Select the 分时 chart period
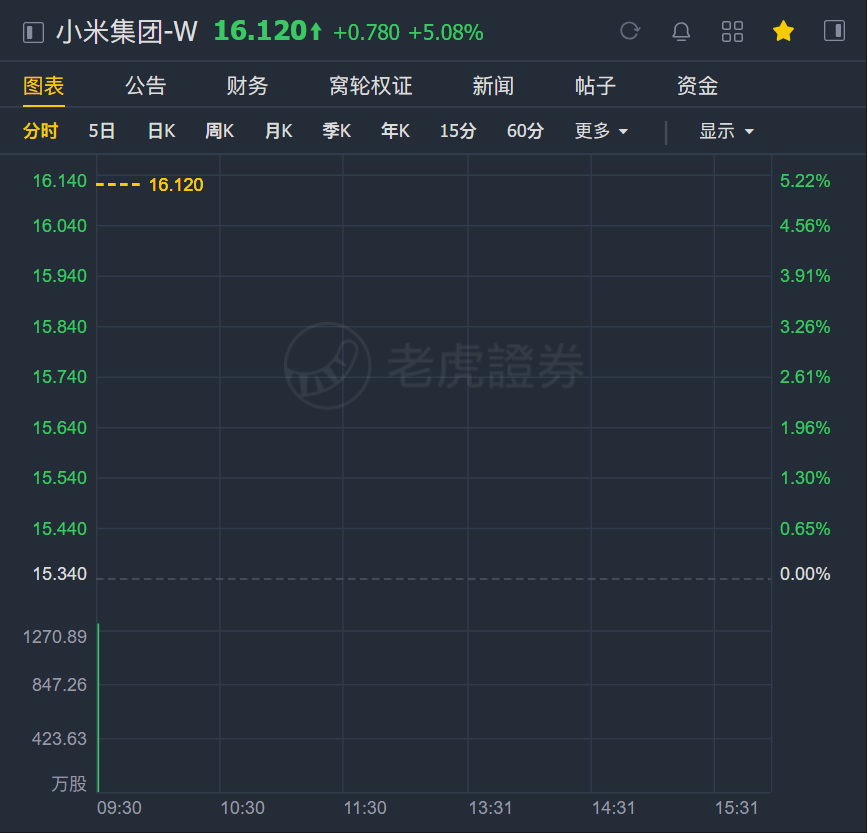867x833 pixels. 40,131
